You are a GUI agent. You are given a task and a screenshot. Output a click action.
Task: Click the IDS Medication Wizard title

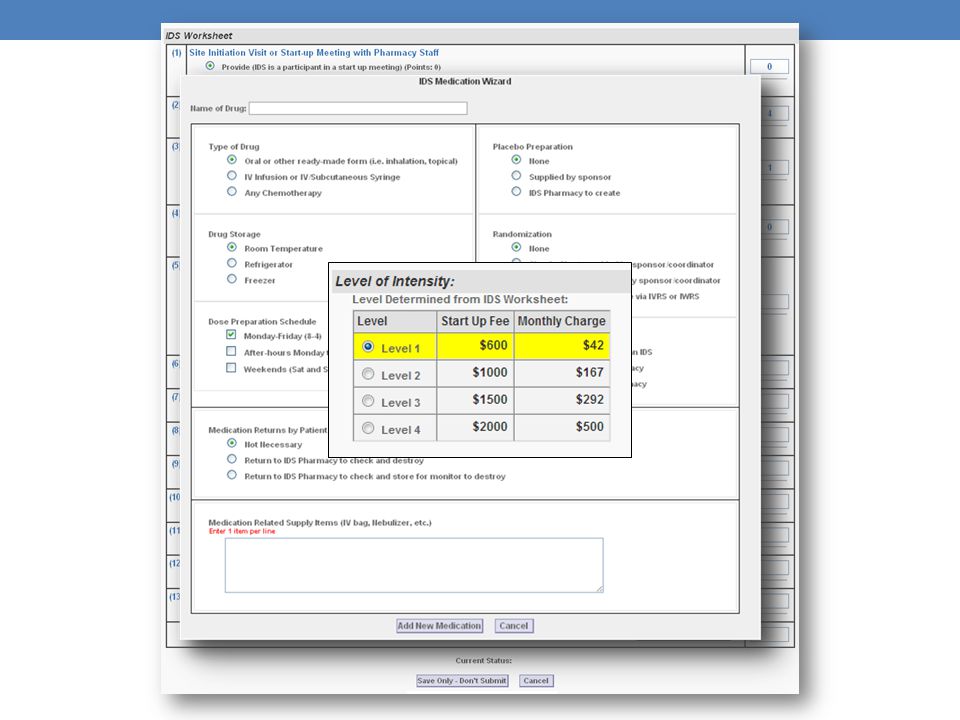coord(465,81)
